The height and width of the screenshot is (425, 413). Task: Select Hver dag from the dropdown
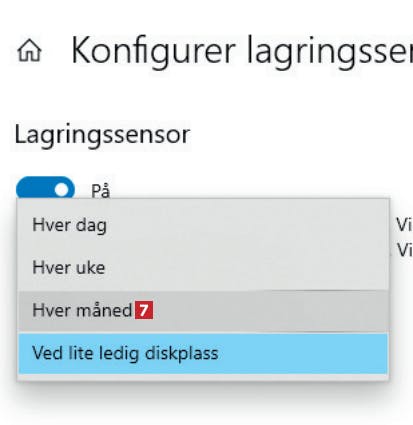203,225
